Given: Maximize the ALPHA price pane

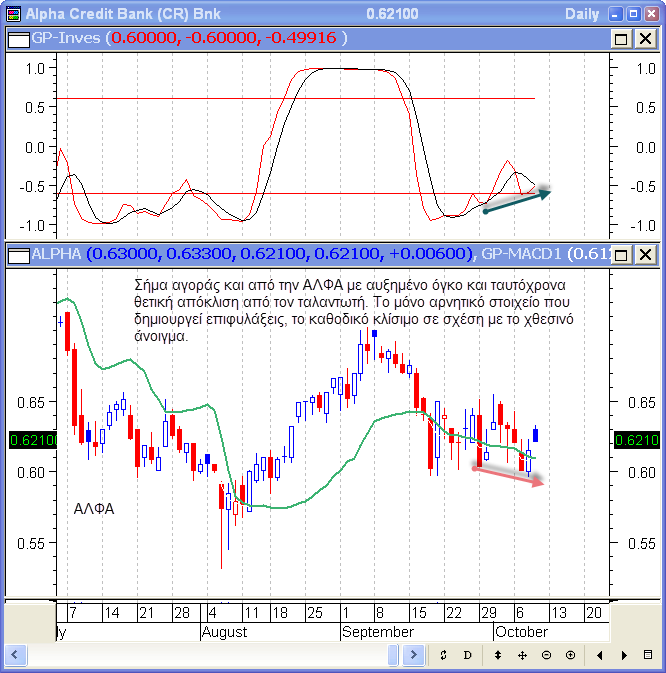Looking at the screenshot, I should tap(621, 255).
